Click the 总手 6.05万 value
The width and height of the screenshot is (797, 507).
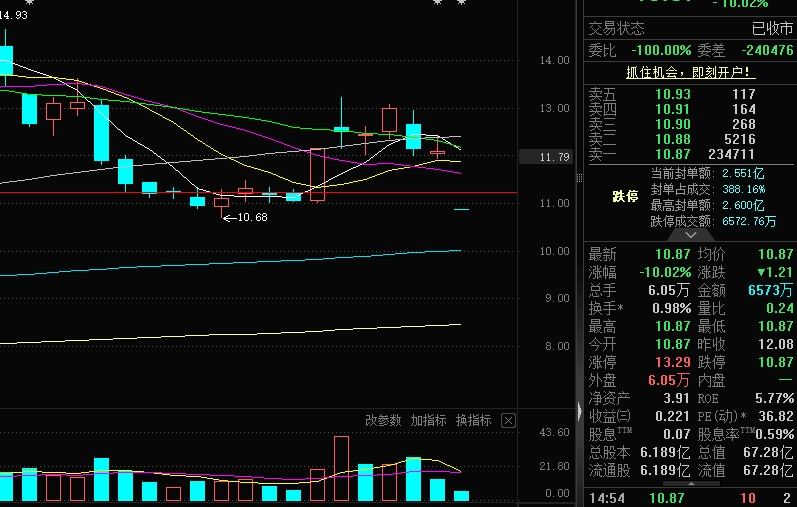[x=668, y=290]
